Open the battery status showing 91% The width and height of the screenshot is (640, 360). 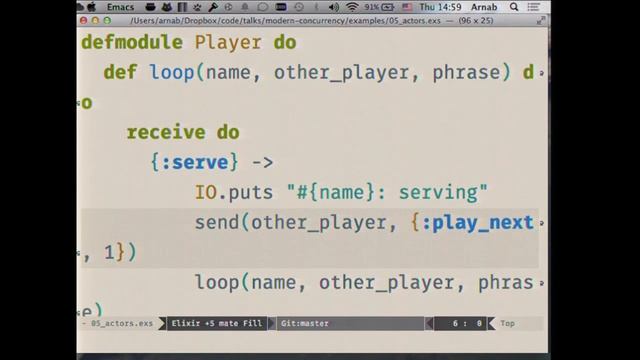point(379,7)
